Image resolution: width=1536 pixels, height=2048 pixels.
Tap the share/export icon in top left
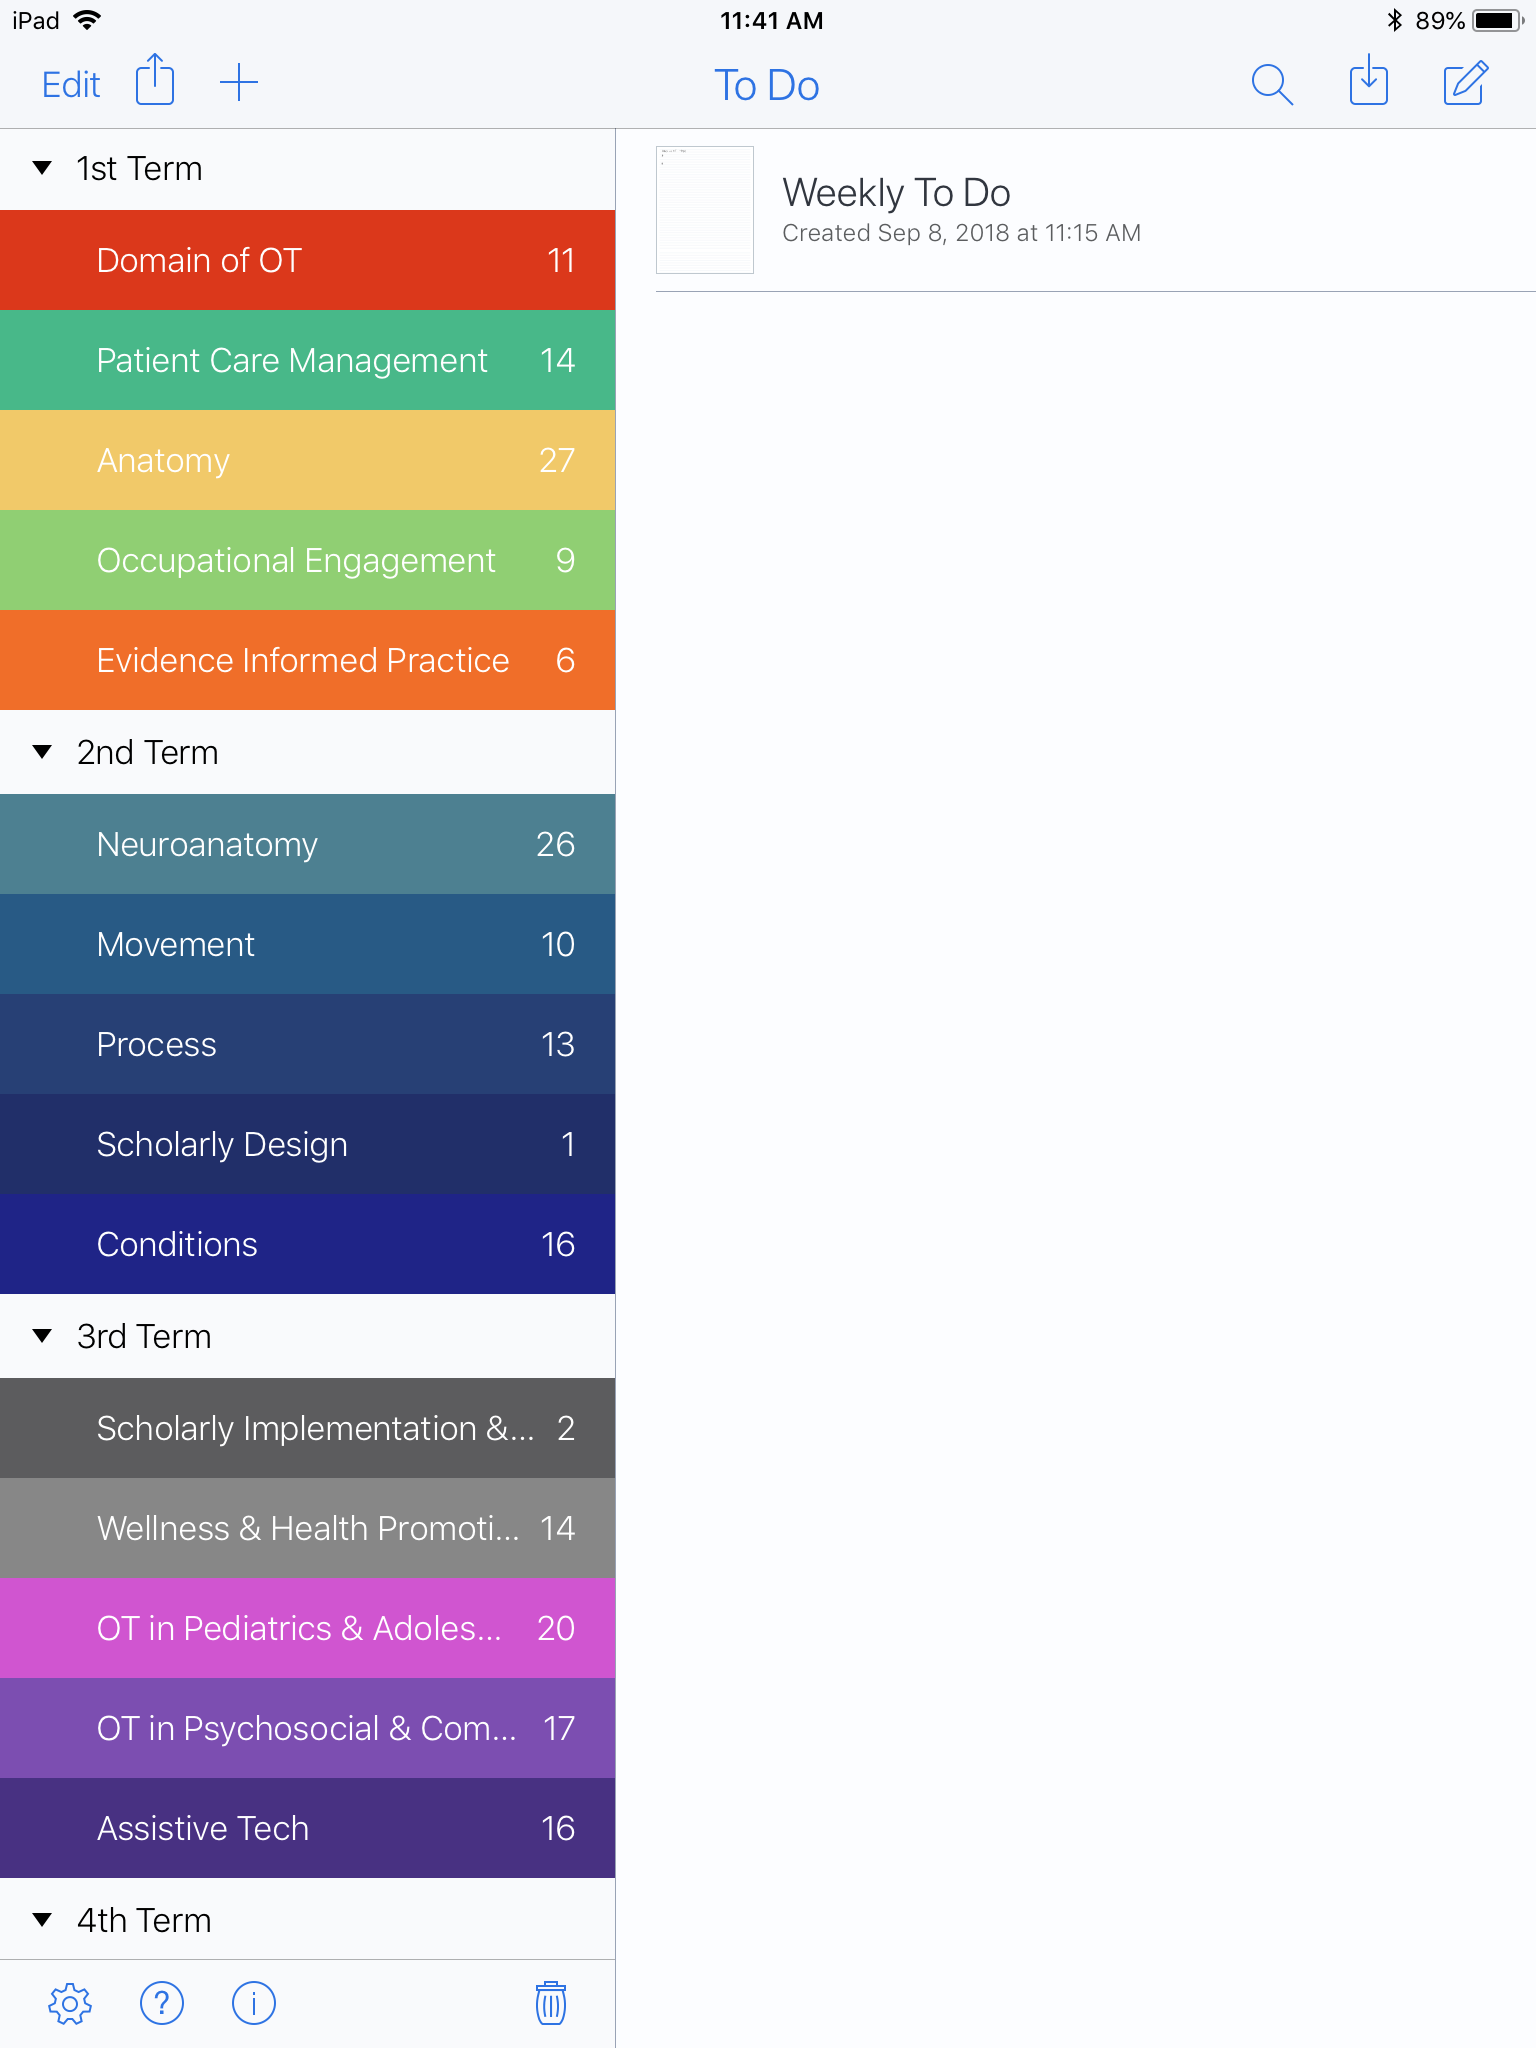coord(155,81)
